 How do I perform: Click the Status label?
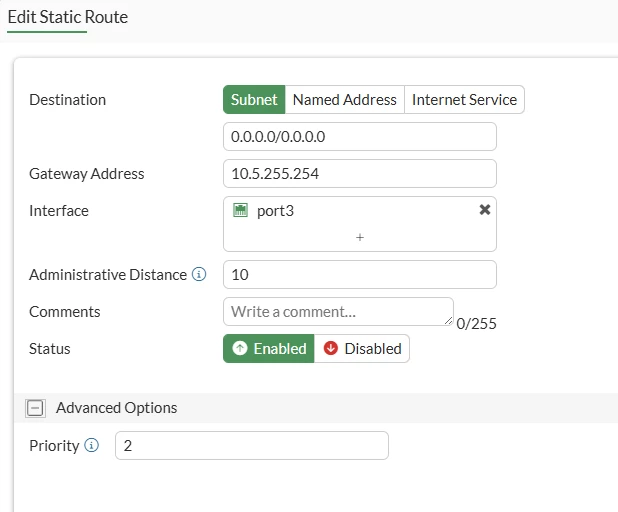click(x=50, y=349)
